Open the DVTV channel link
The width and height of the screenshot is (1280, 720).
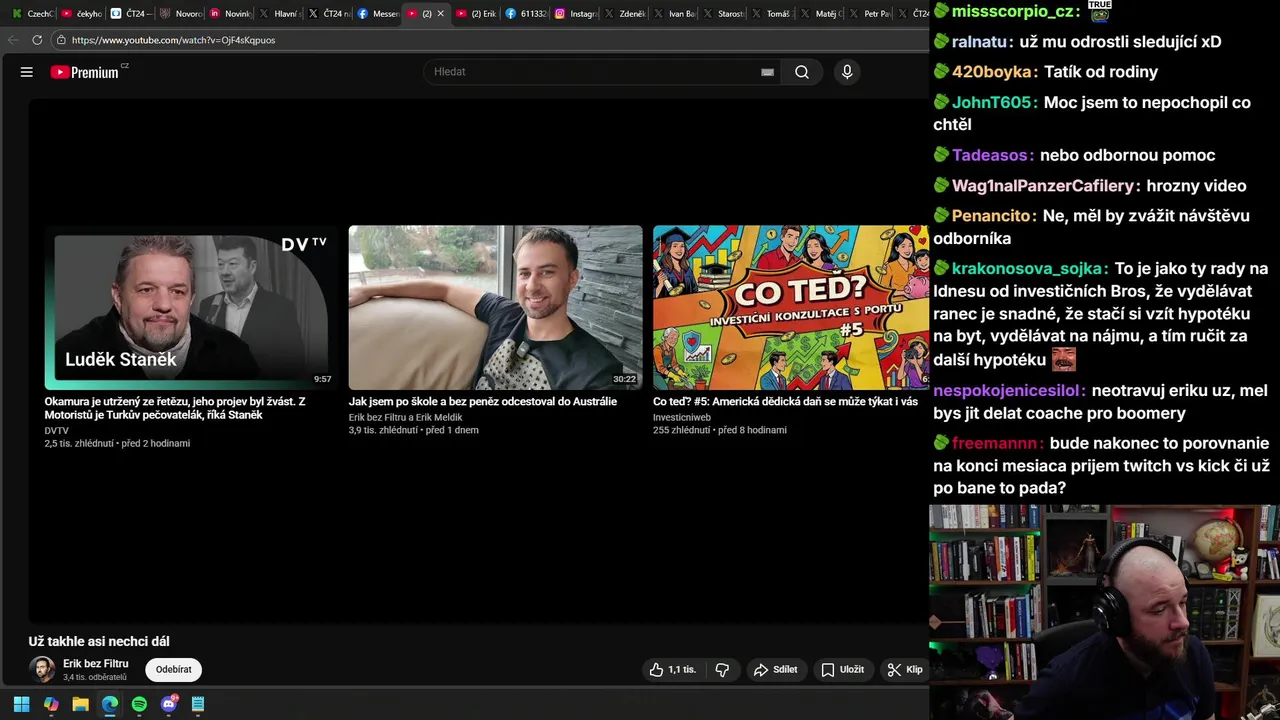tap(57, 431)
